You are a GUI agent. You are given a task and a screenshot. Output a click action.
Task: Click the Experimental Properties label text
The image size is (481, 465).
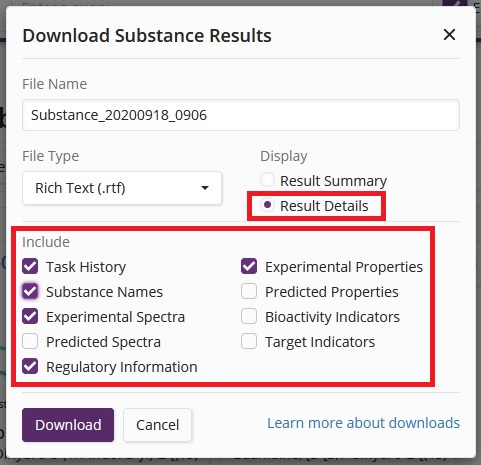coord(344,267)
